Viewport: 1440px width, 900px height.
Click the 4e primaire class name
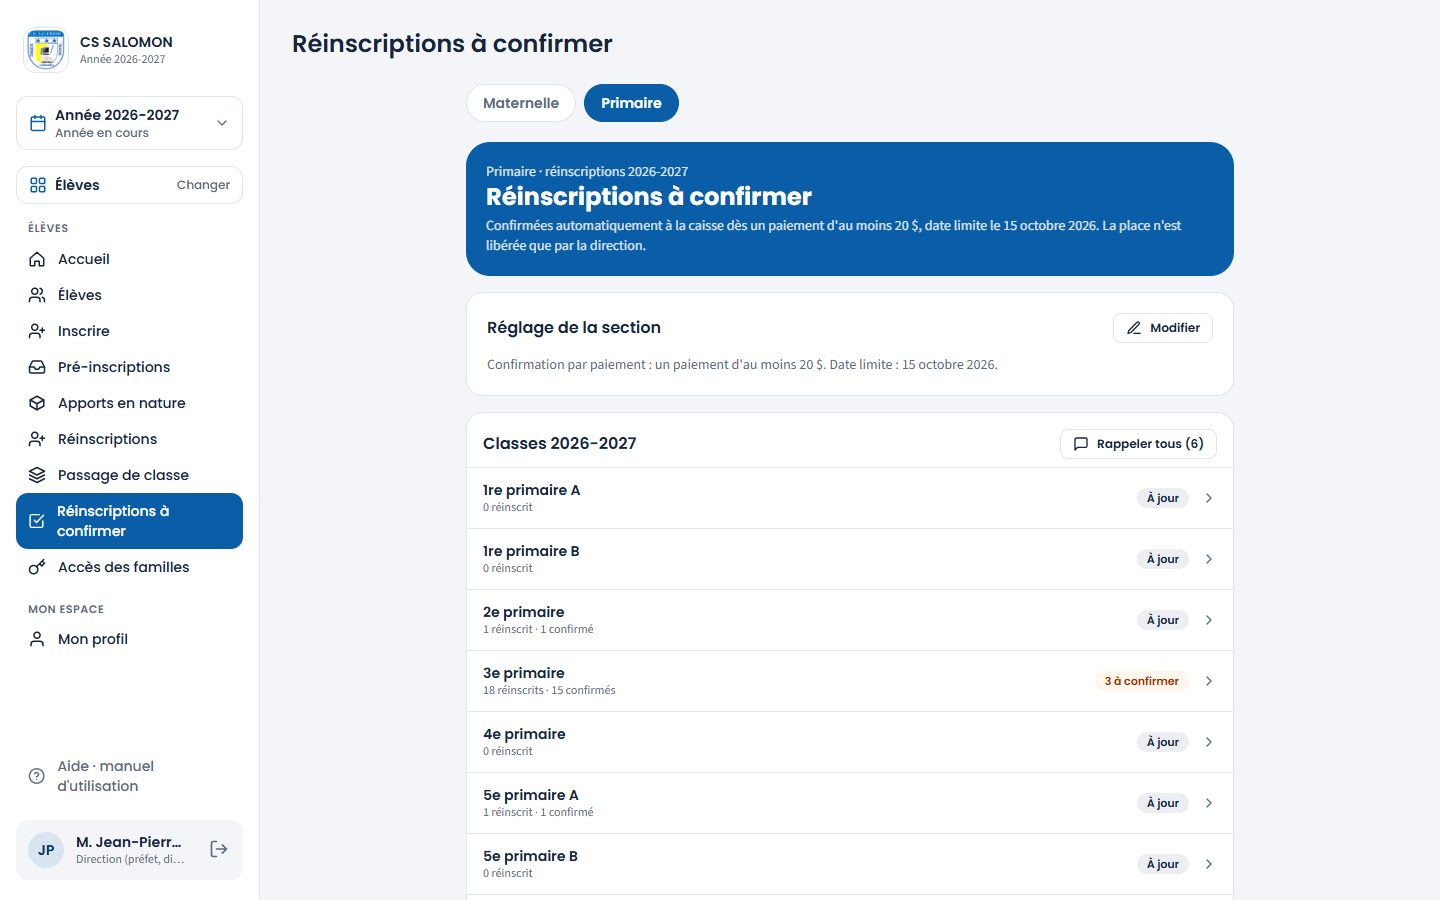point(524,734)
